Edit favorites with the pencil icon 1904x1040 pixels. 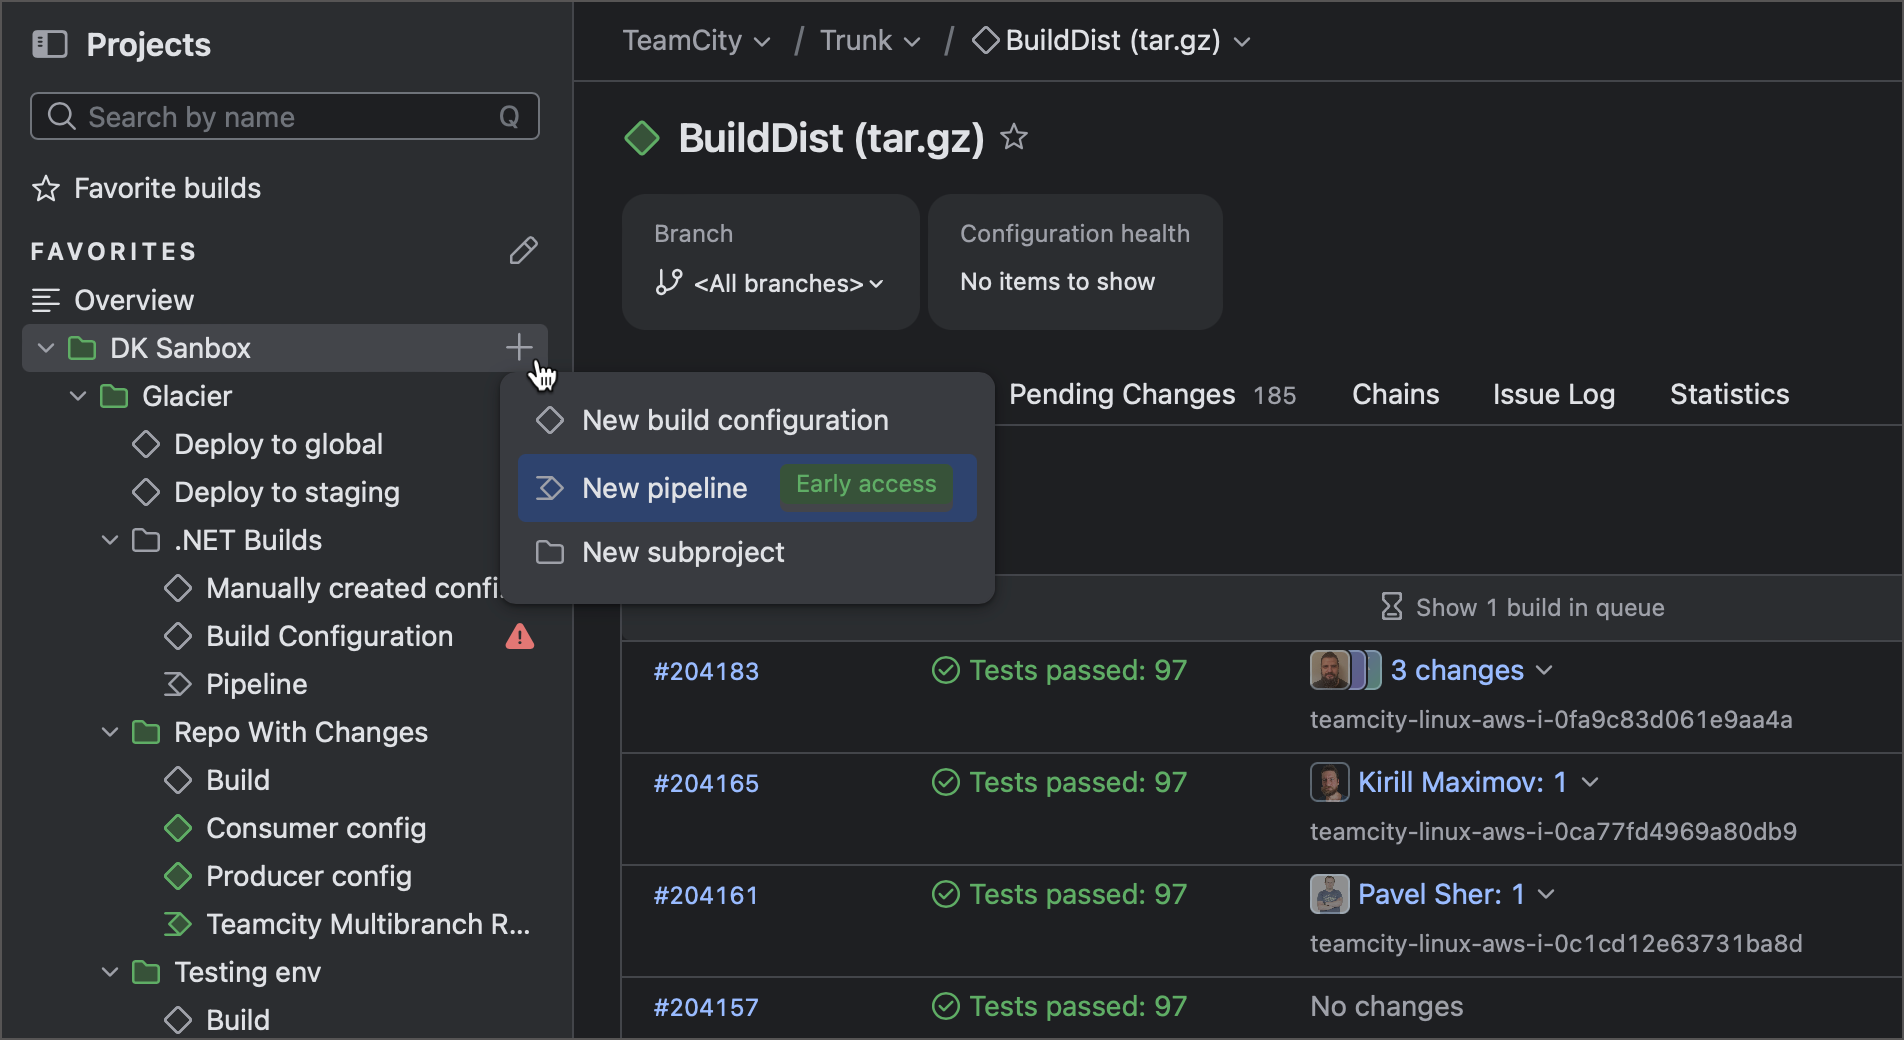[x=523, y=250]
